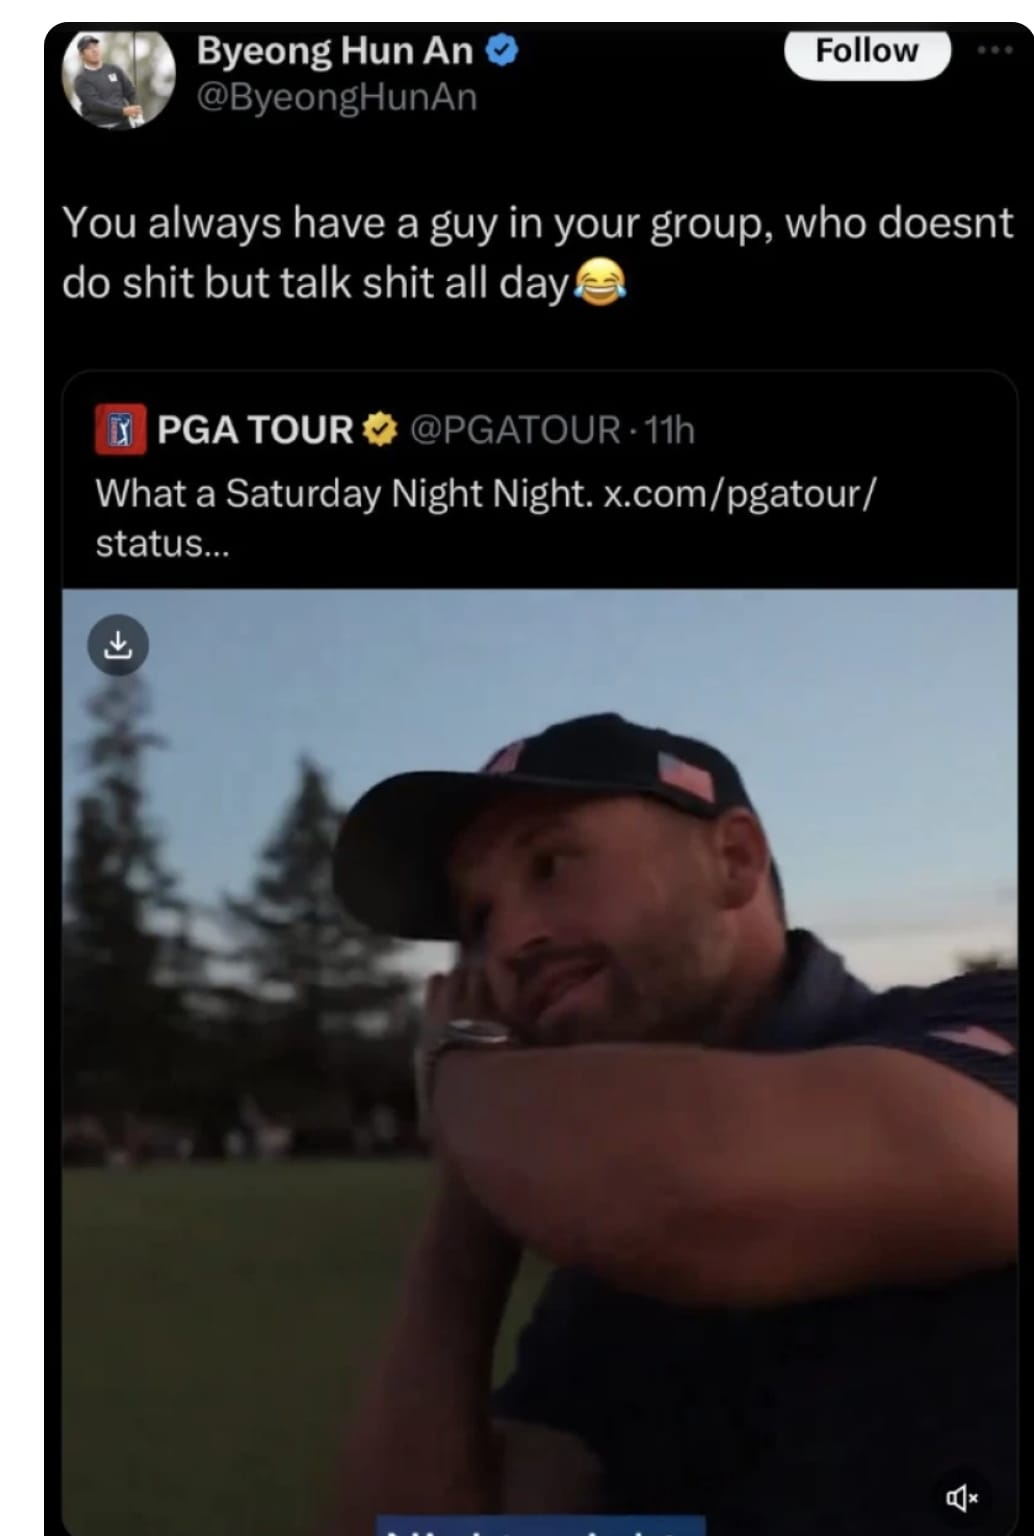This screenshot has height=1536, width=1034.
Task: Unmute the video with the speaker icon
Action: point(961,1497)
